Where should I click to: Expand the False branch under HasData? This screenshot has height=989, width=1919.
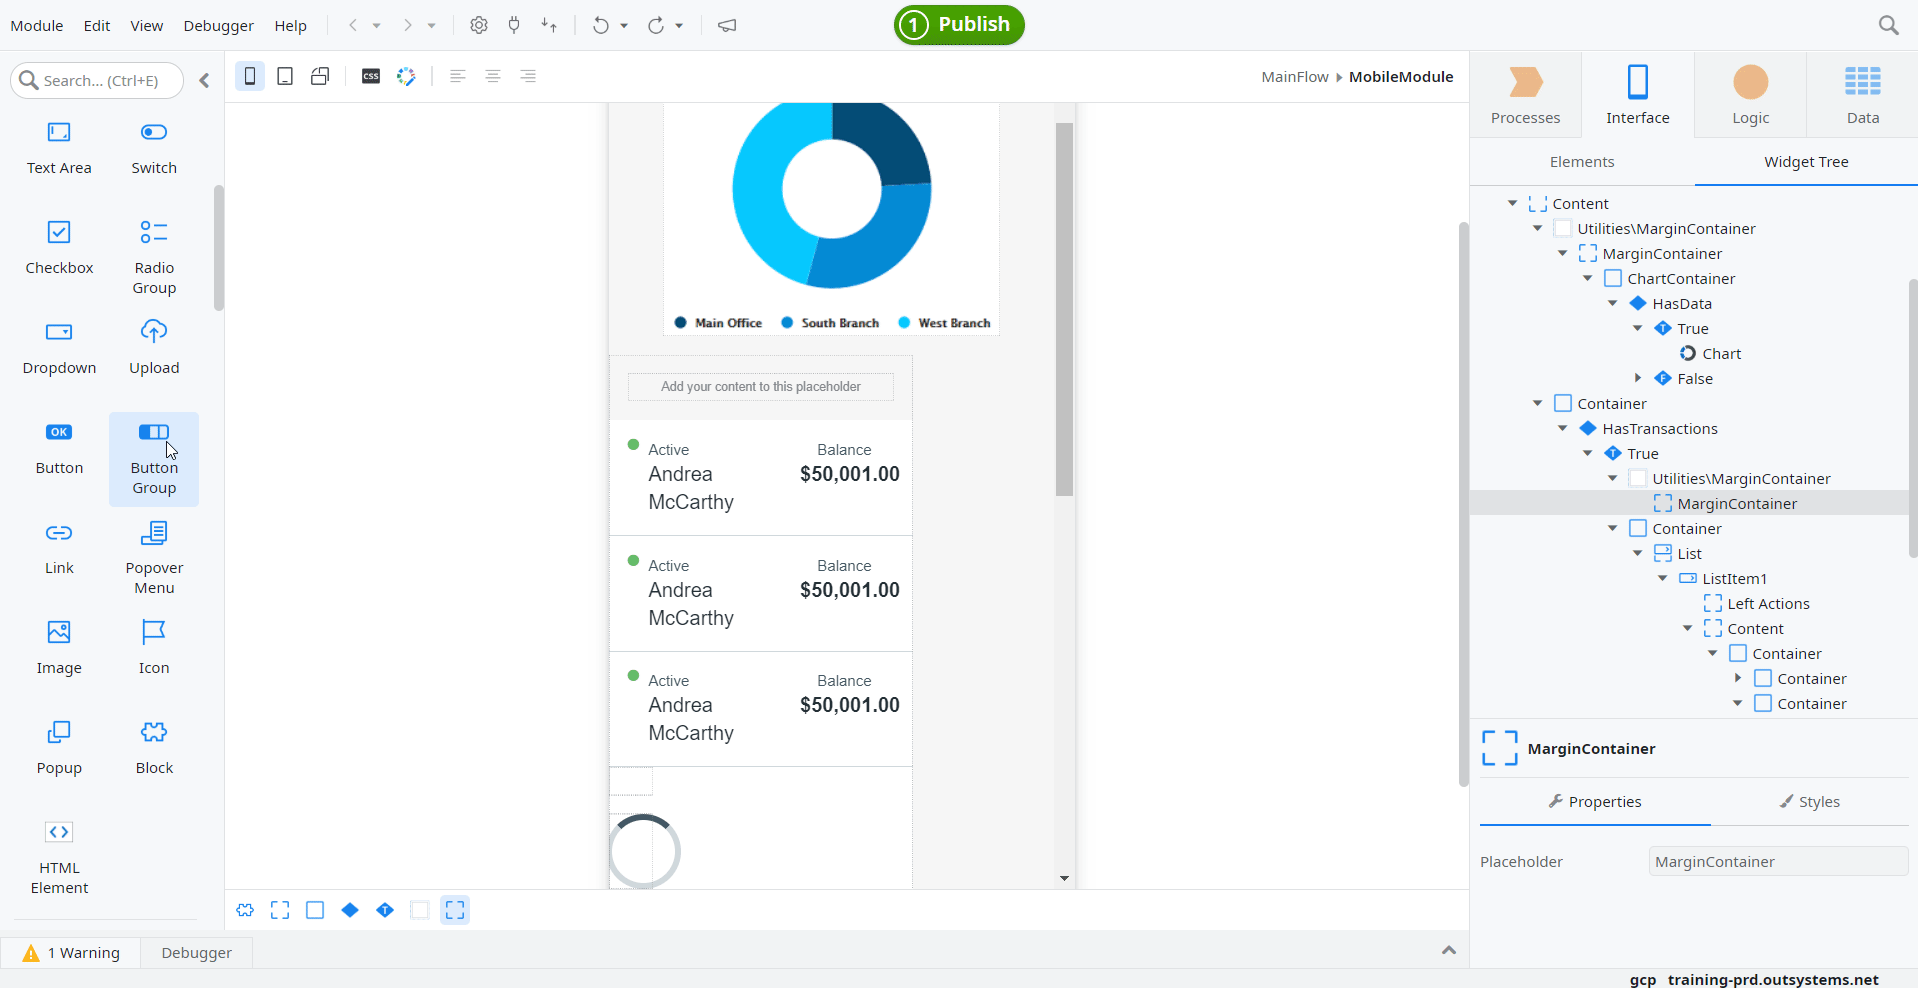pos(1638,378)
